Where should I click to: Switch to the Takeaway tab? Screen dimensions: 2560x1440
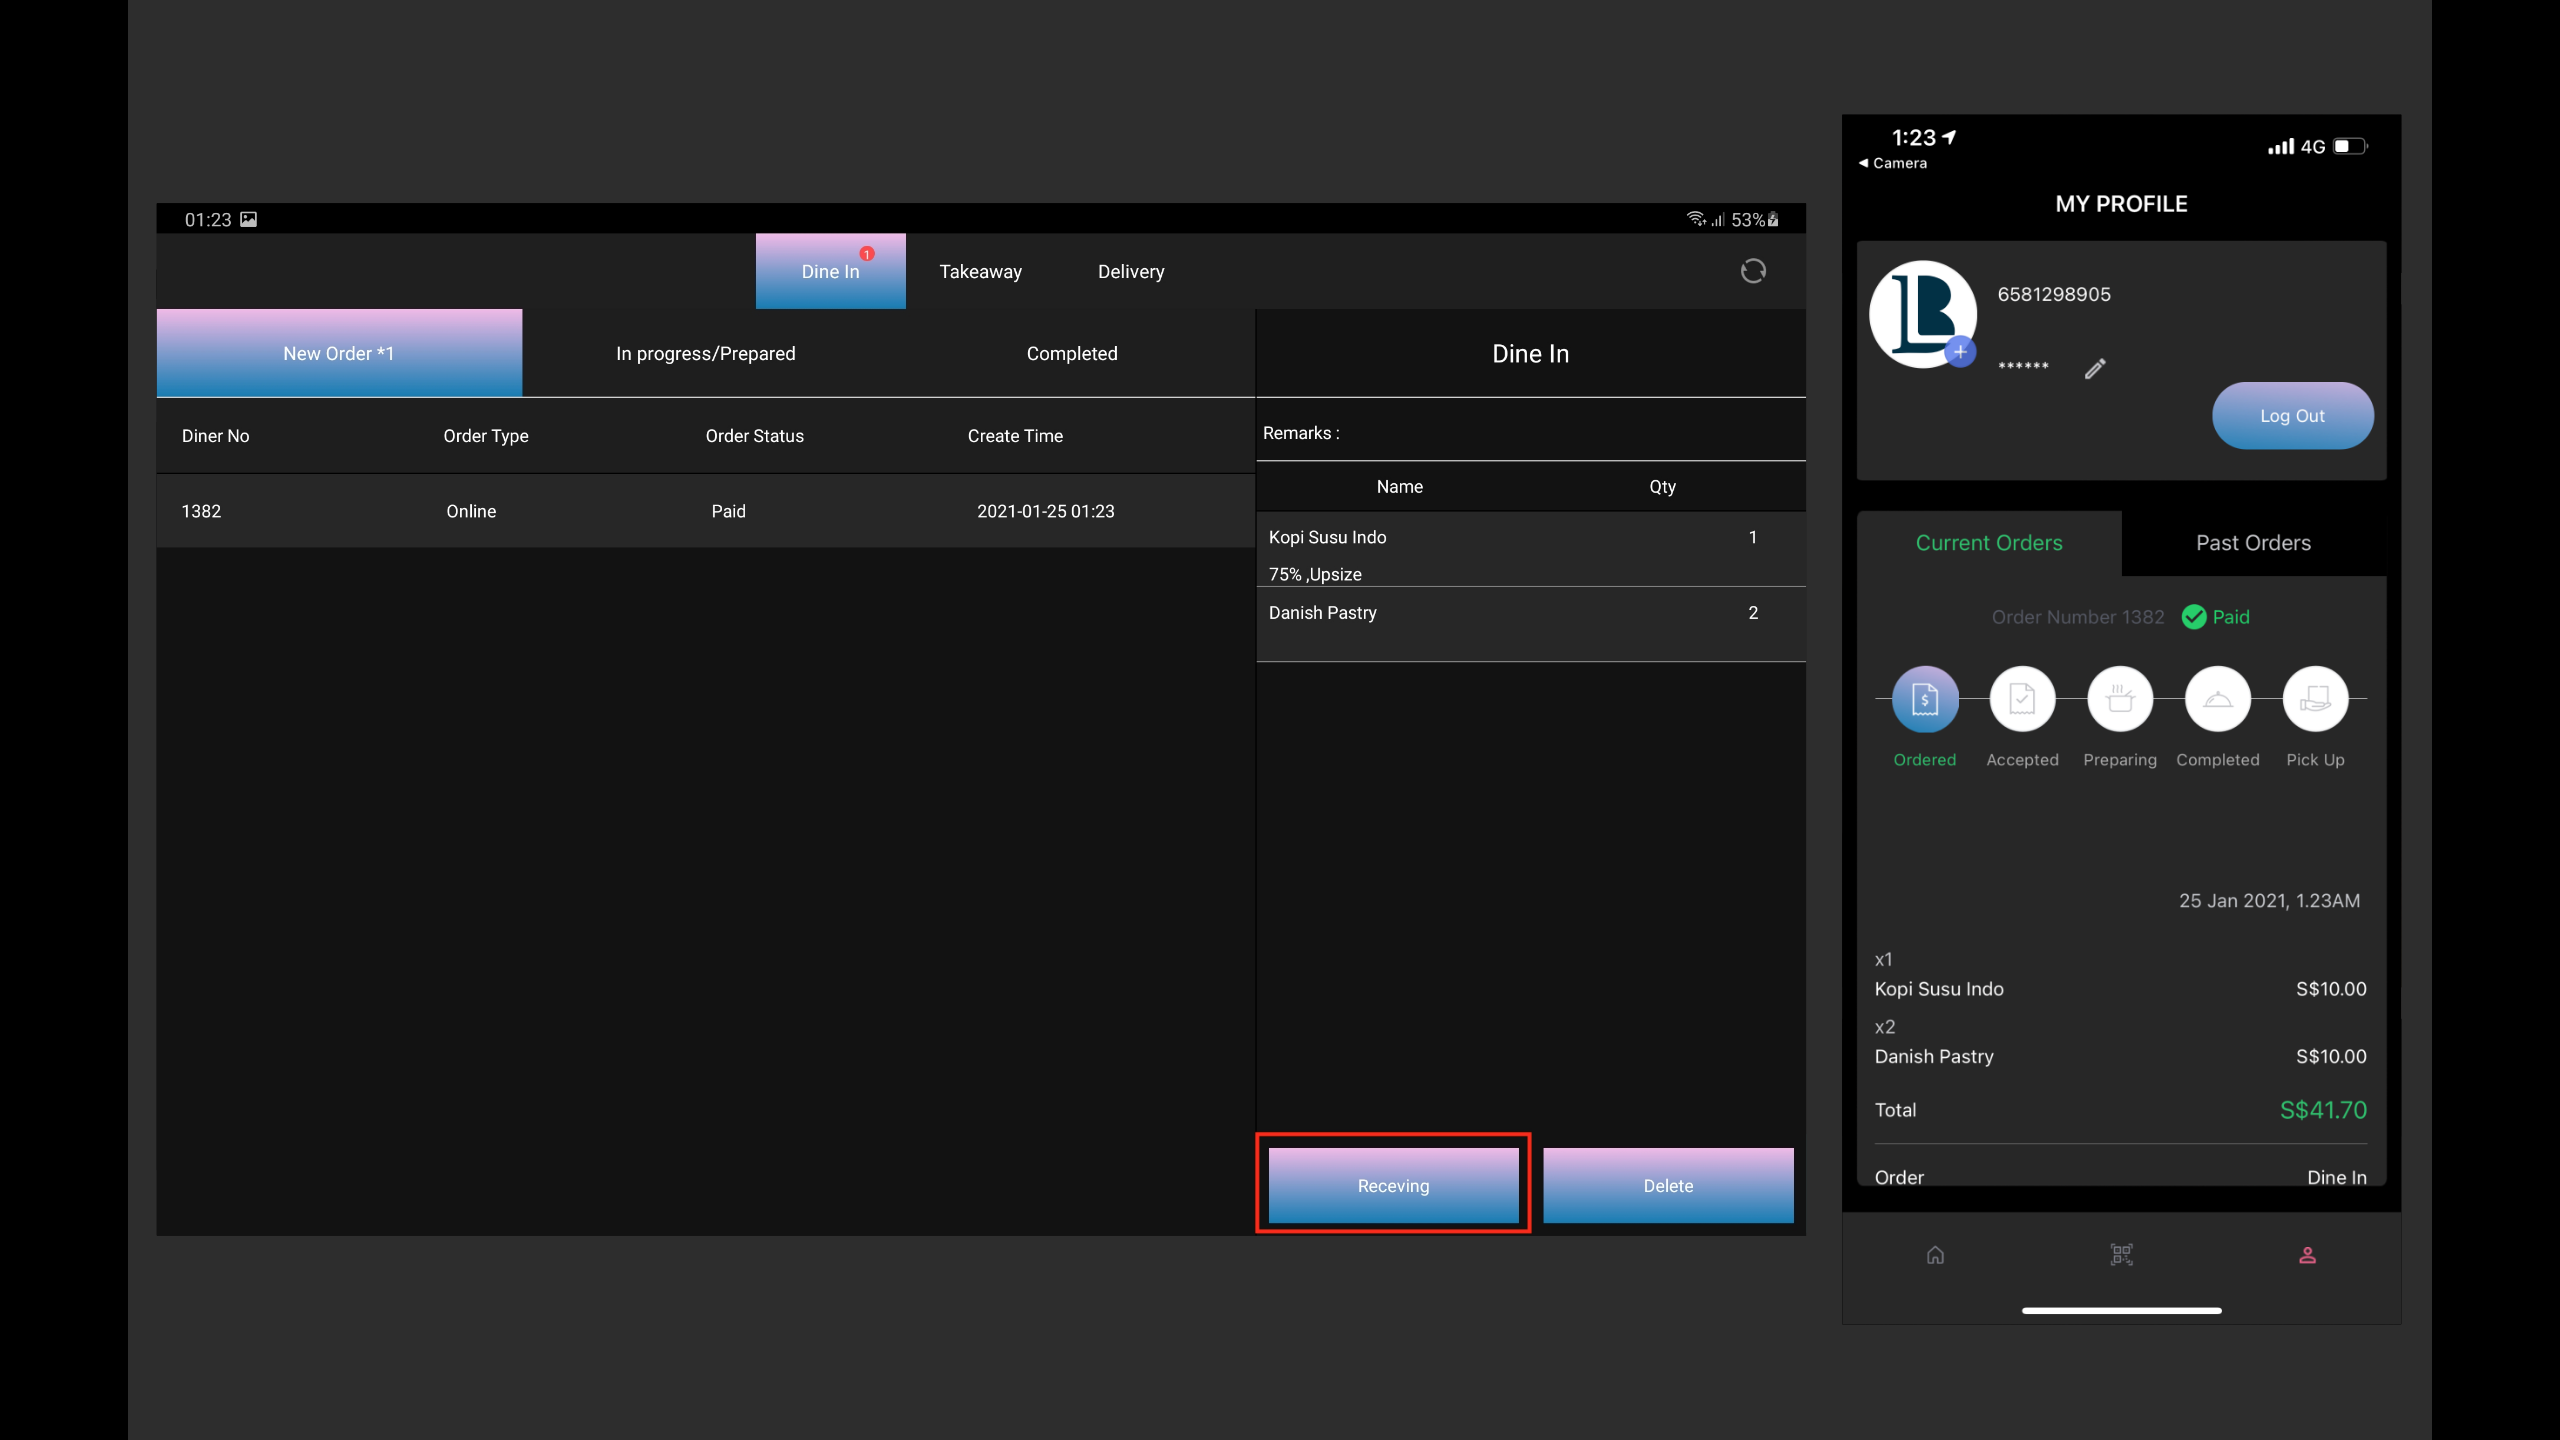(x=980, y=272)
